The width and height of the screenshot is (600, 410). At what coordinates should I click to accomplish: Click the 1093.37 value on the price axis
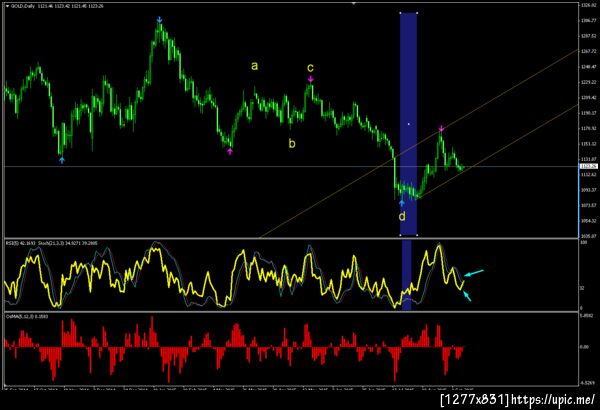coord(589,190)
